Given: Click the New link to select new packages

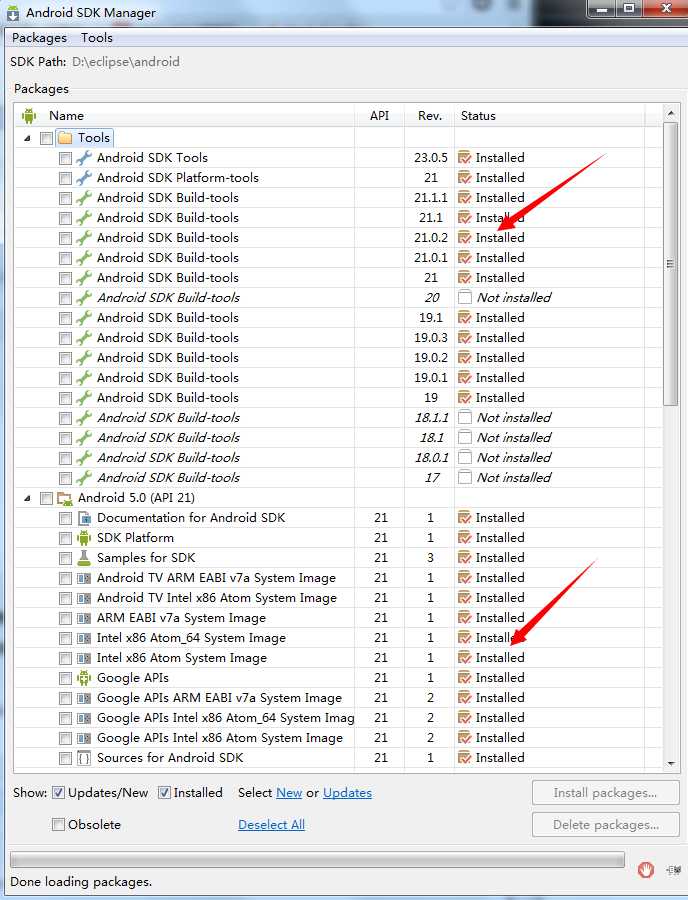Looking at the screenshot, I should pyautogui.click(x=289, y=793).
